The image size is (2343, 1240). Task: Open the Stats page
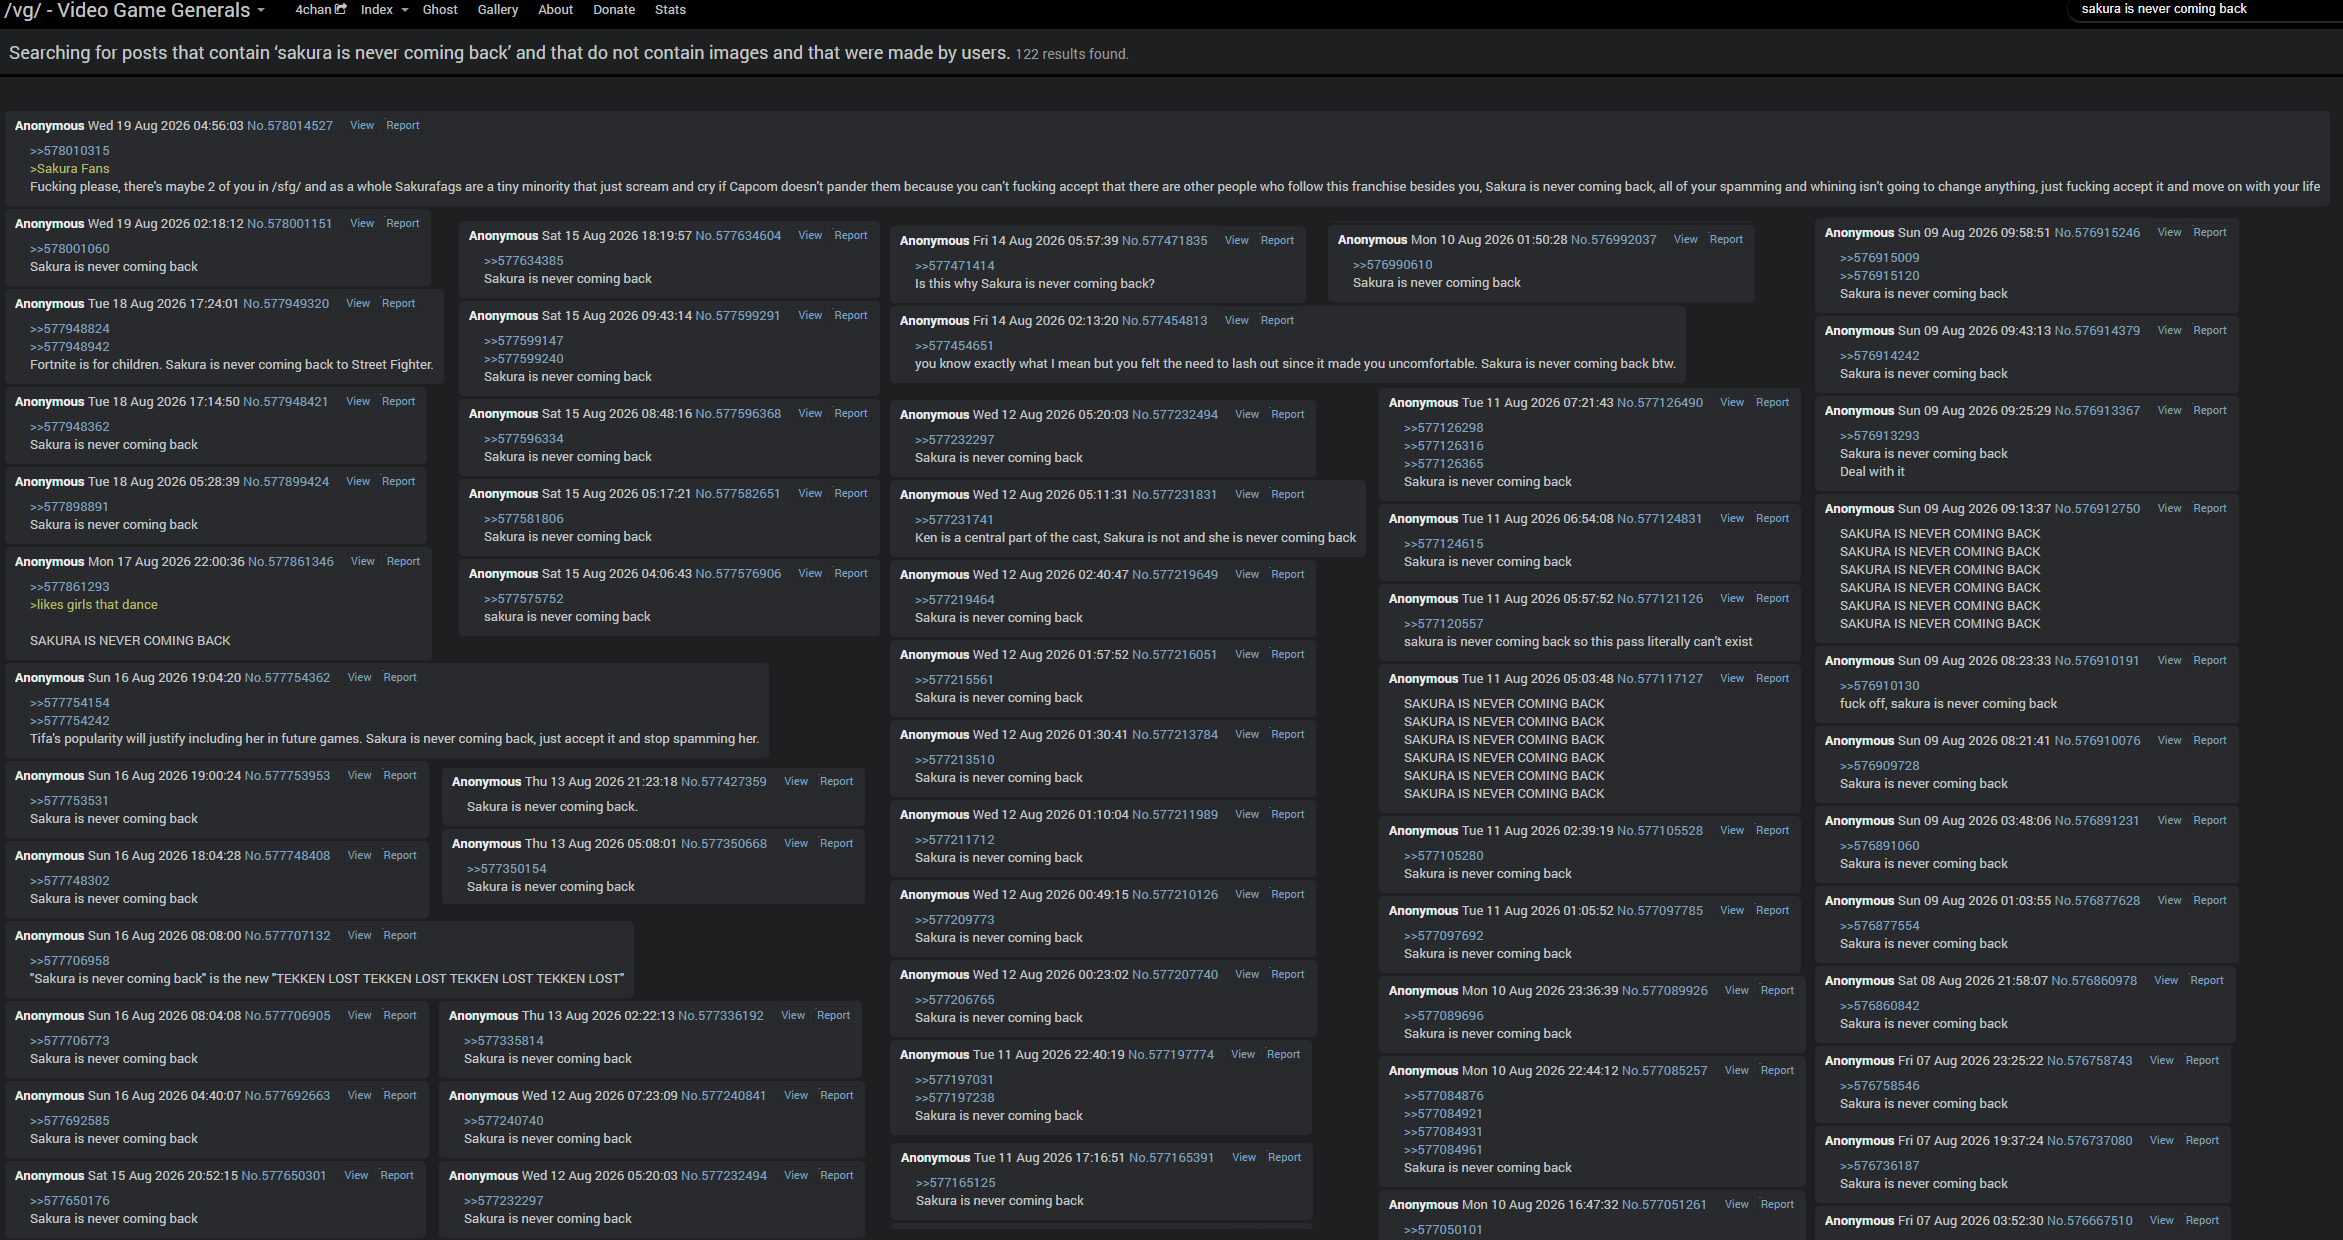(670, 9)
